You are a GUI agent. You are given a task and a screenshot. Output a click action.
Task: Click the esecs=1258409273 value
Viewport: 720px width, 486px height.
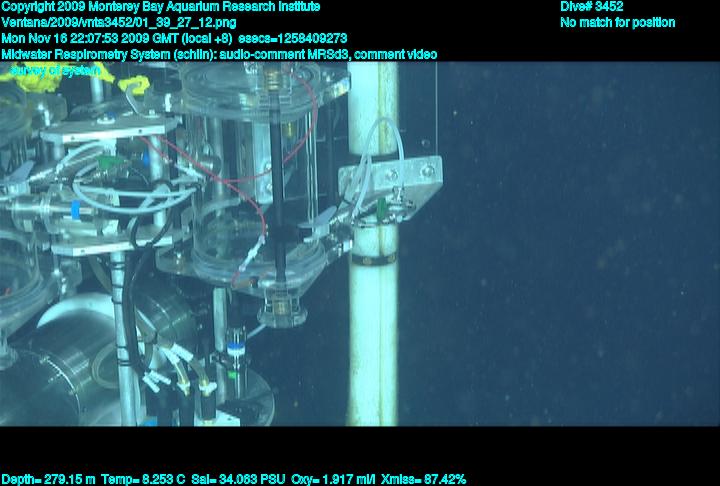click(293, 38)
